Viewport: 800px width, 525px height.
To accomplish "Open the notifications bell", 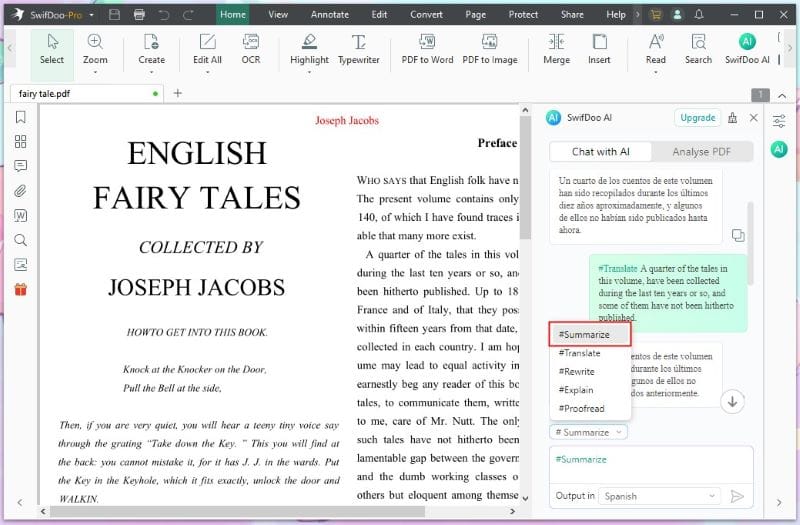I will [x=699, y=15].
